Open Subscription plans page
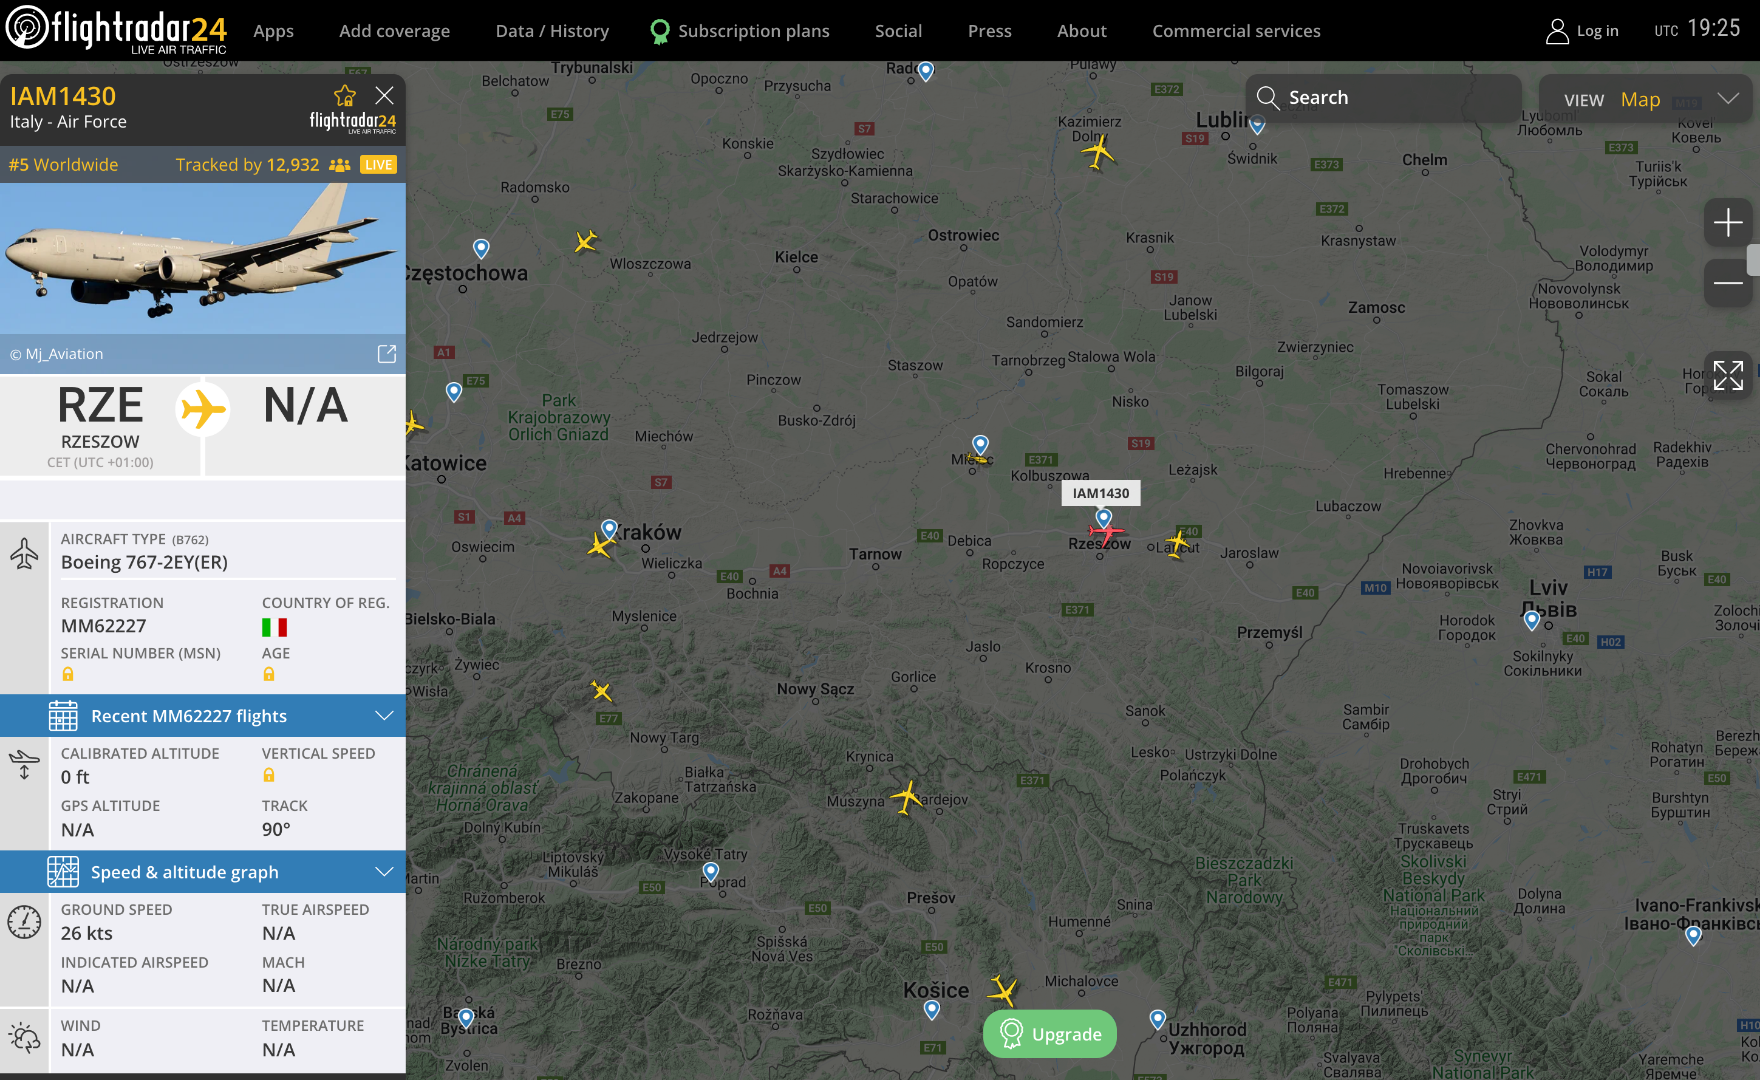 point(740,31)
